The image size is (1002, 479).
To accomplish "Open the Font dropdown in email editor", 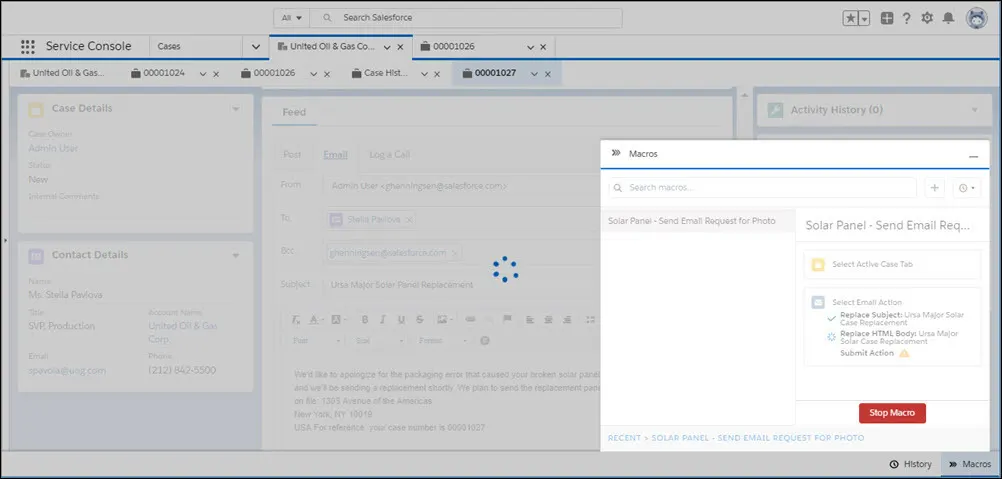I will (x=316, y=340).
